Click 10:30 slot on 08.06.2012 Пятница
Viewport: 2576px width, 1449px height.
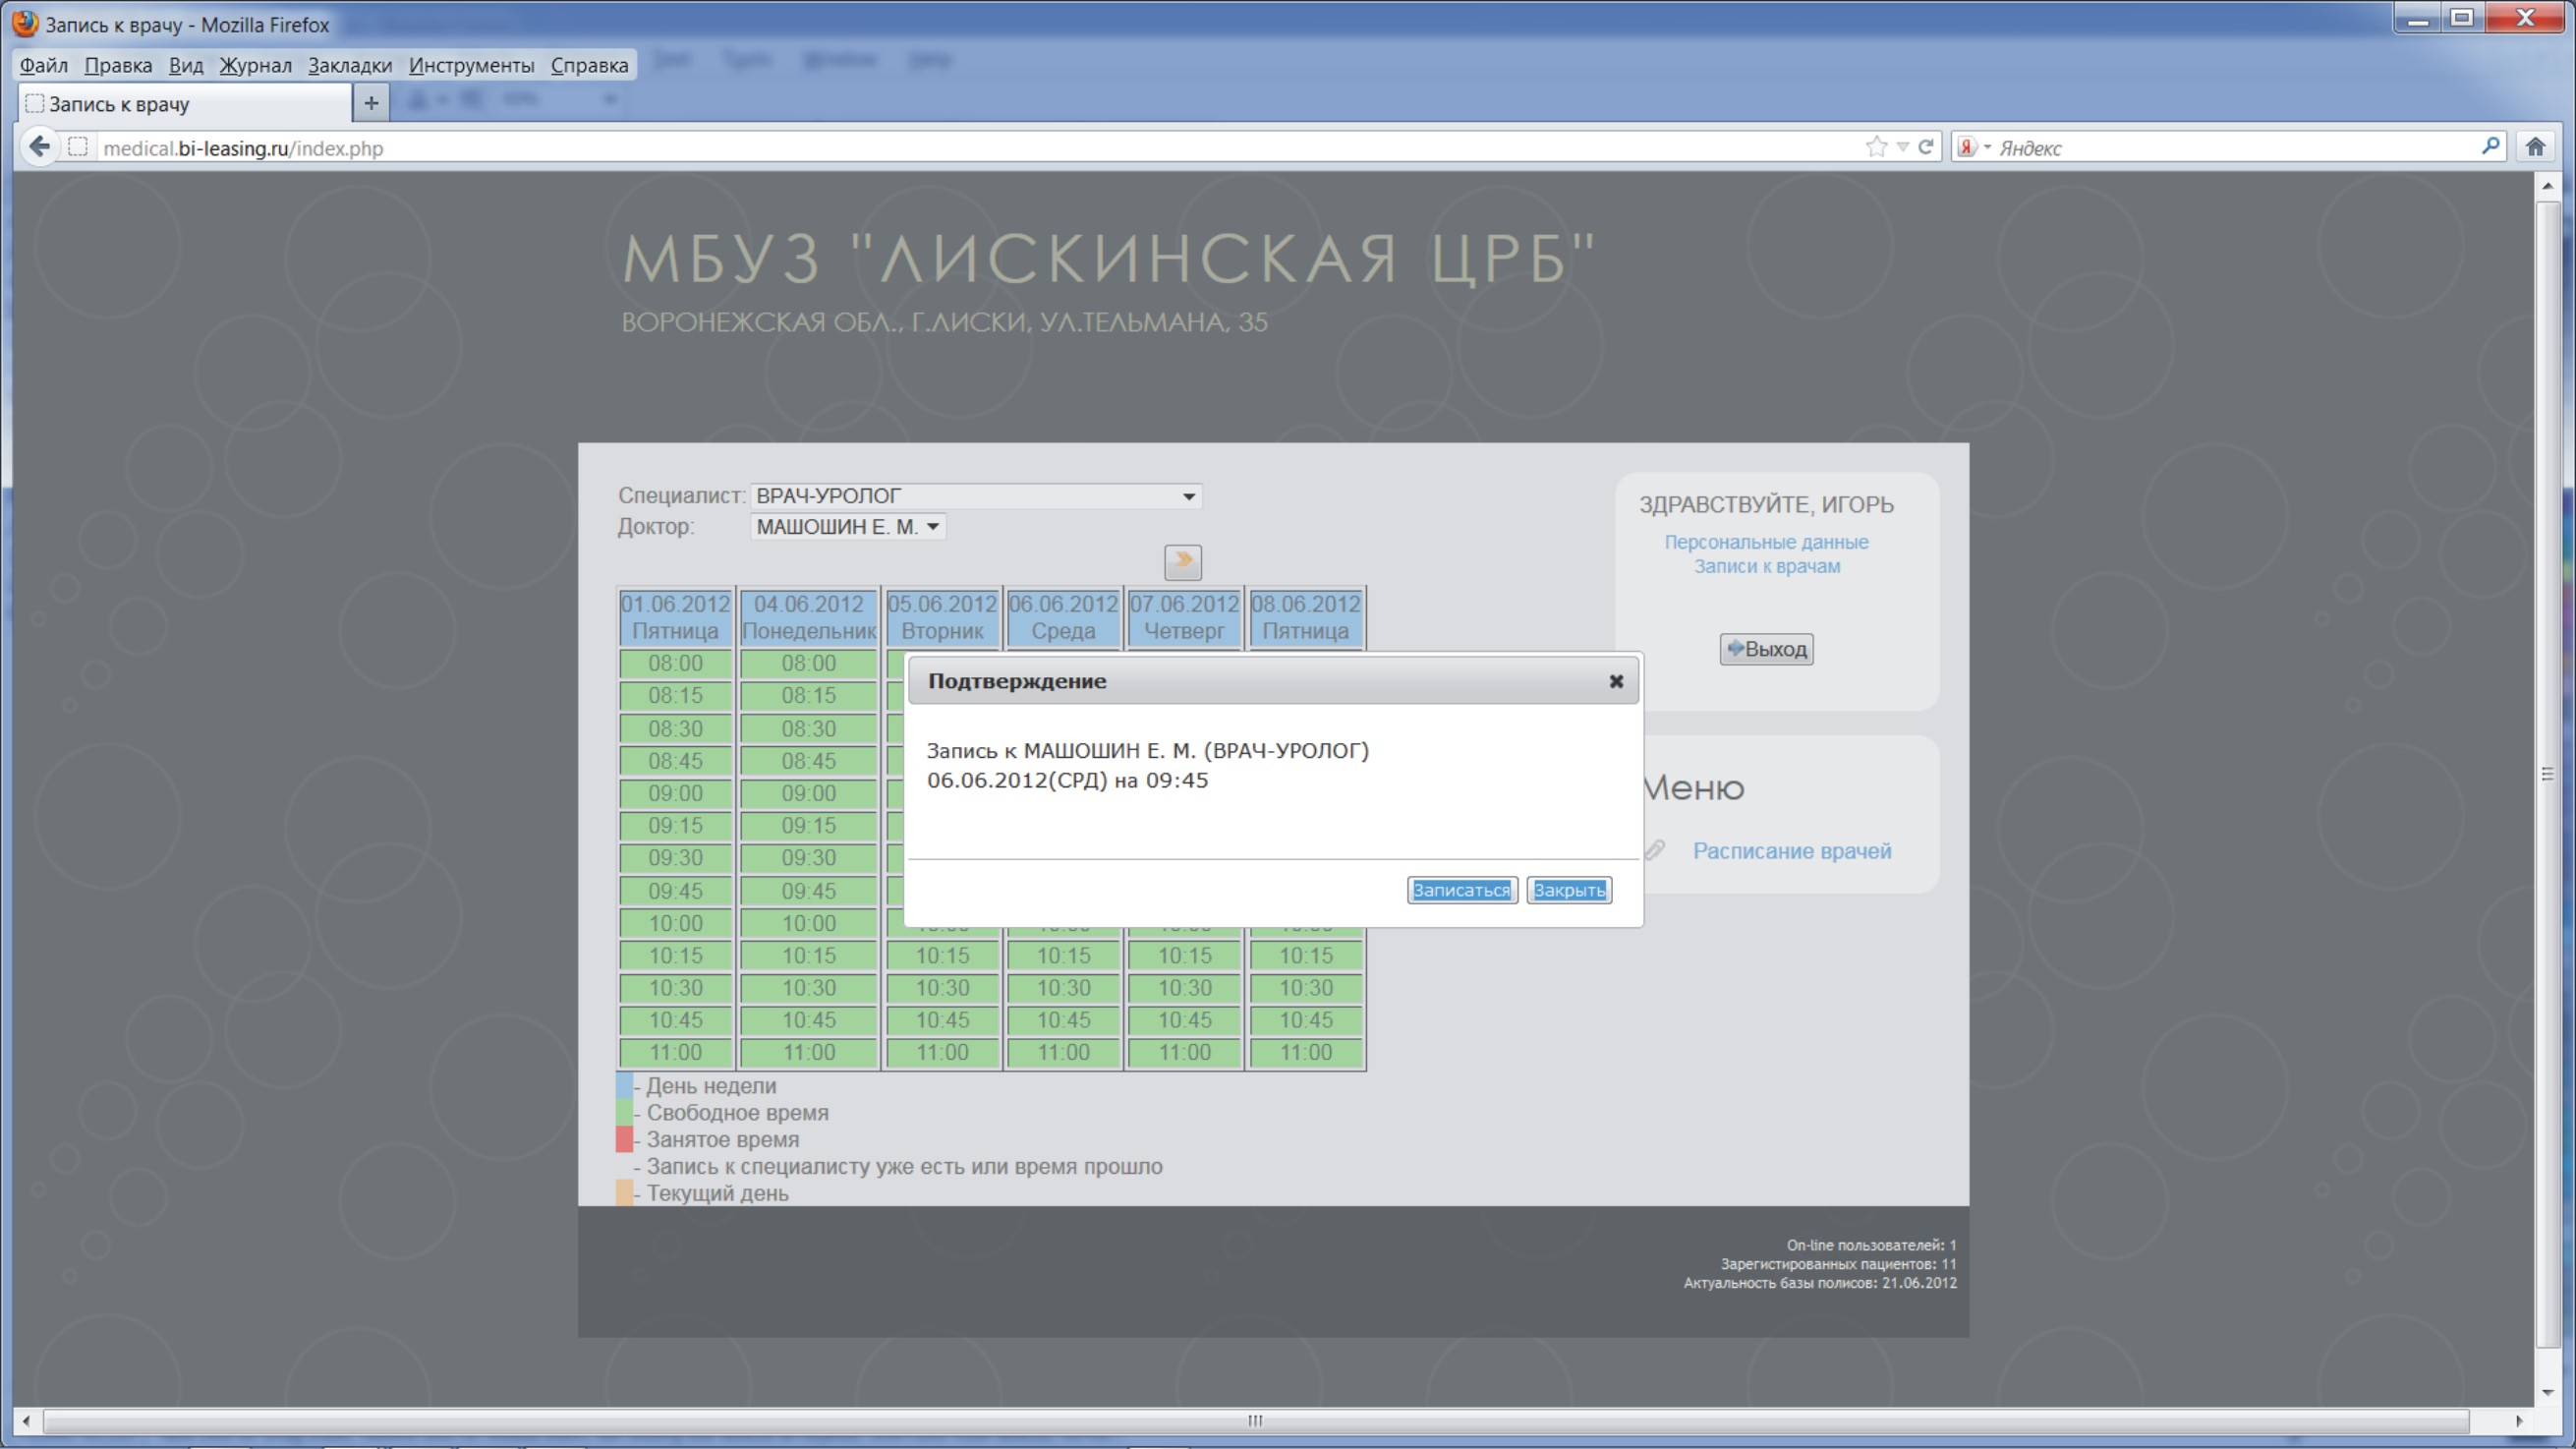point(1305,988)
